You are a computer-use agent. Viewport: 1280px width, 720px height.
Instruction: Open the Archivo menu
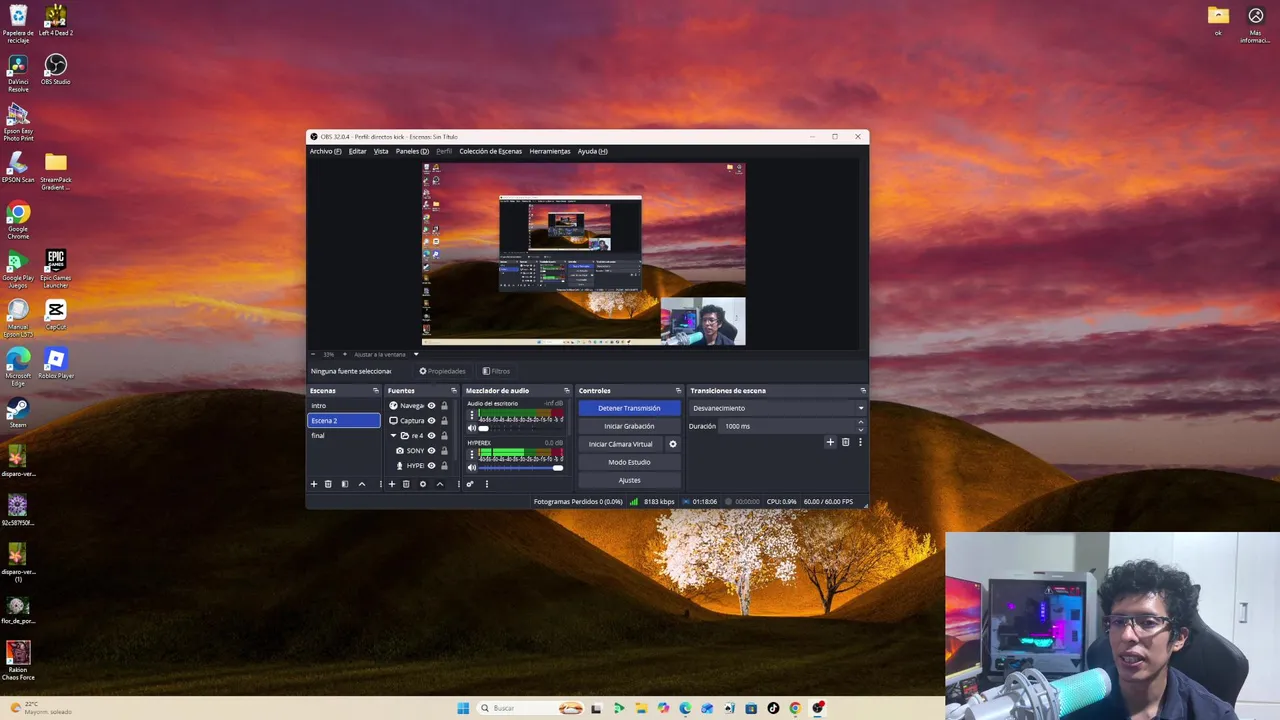point(325,151)
